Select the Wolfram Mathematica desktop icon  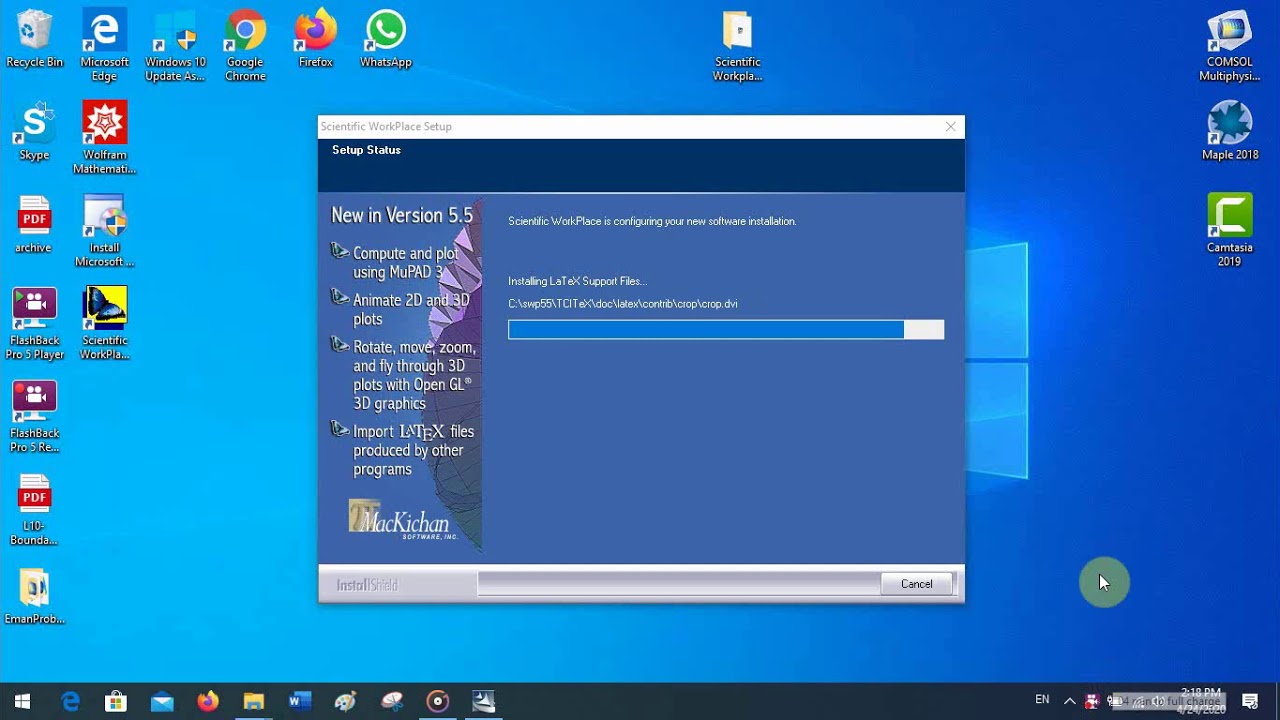(105, 138)
